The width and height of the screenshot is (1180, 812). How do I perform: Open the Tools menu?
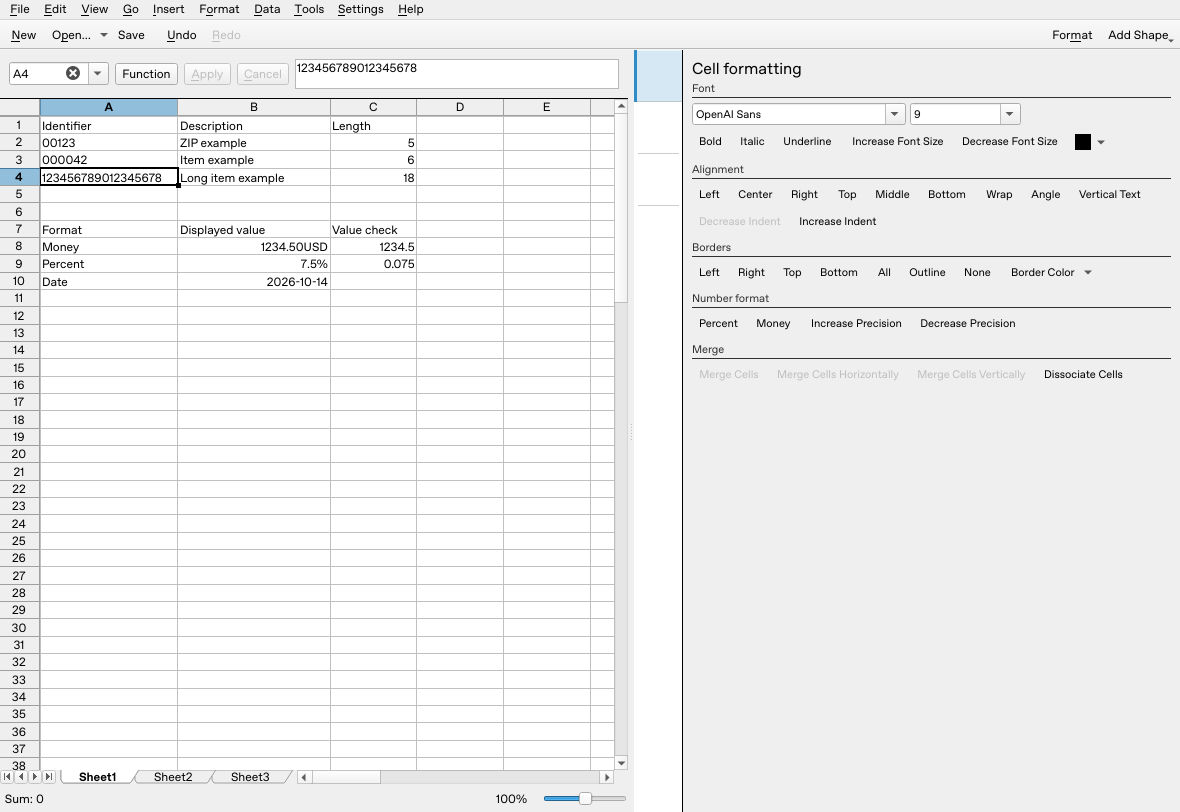[309, 9]
